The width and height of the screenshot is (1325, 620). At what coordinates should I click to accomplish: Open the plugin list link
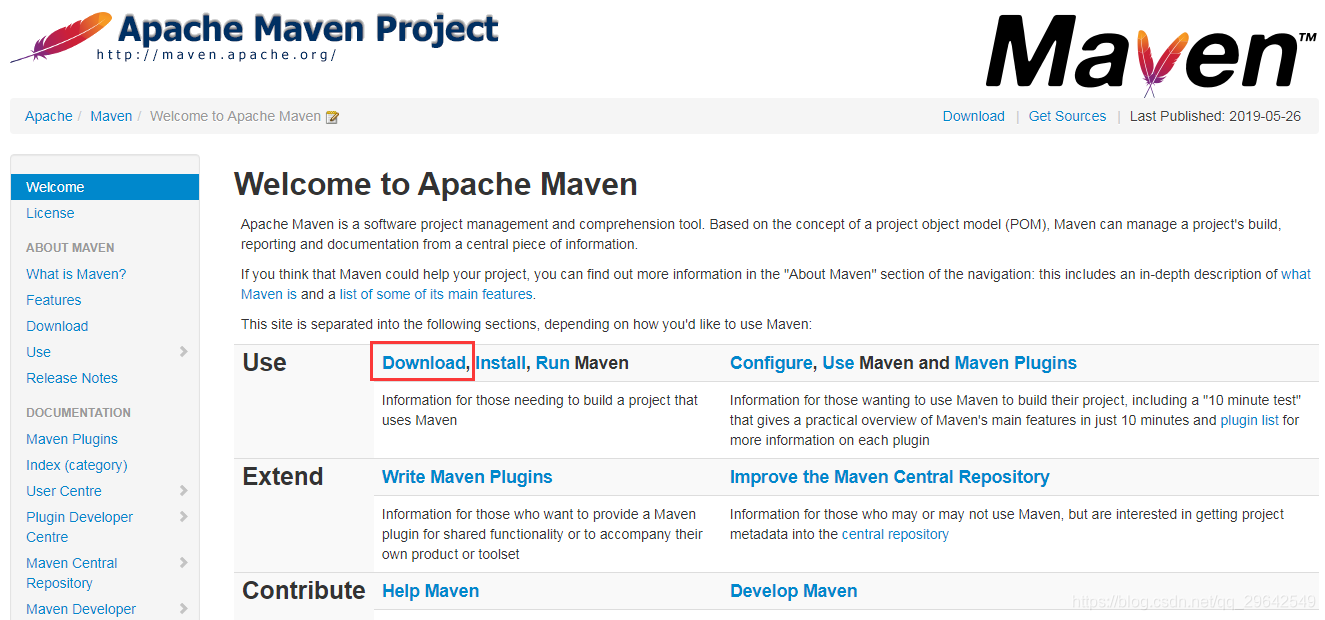pos(1250,420)
